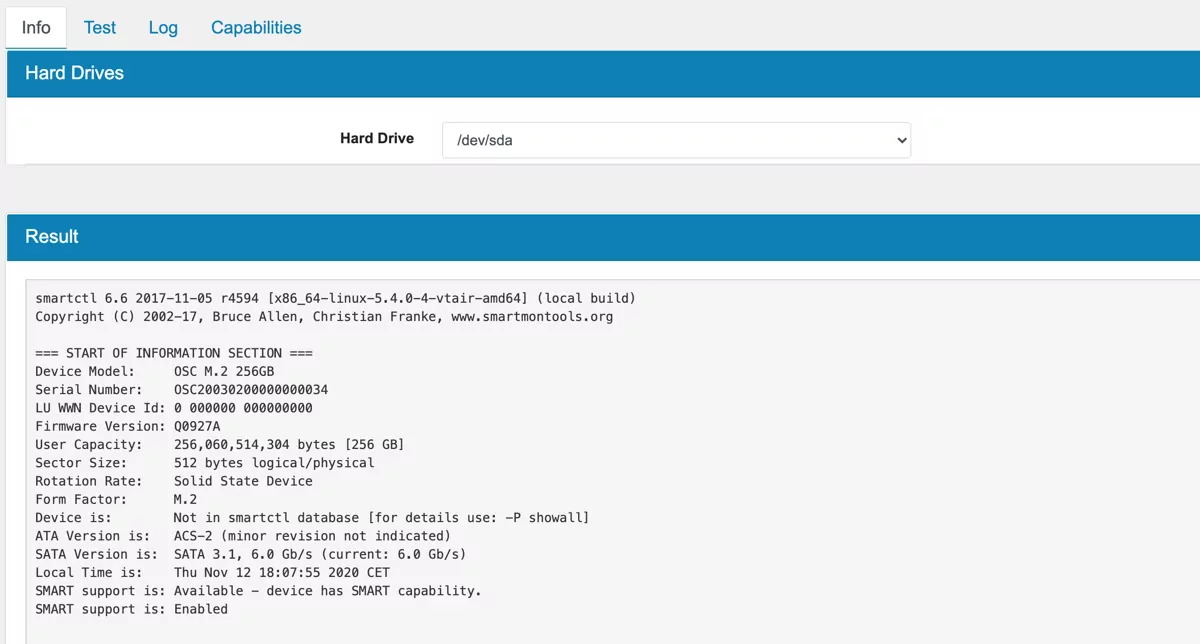Click the firmware version Q0927A
The image size is (1200, 644).
point(197,426)
